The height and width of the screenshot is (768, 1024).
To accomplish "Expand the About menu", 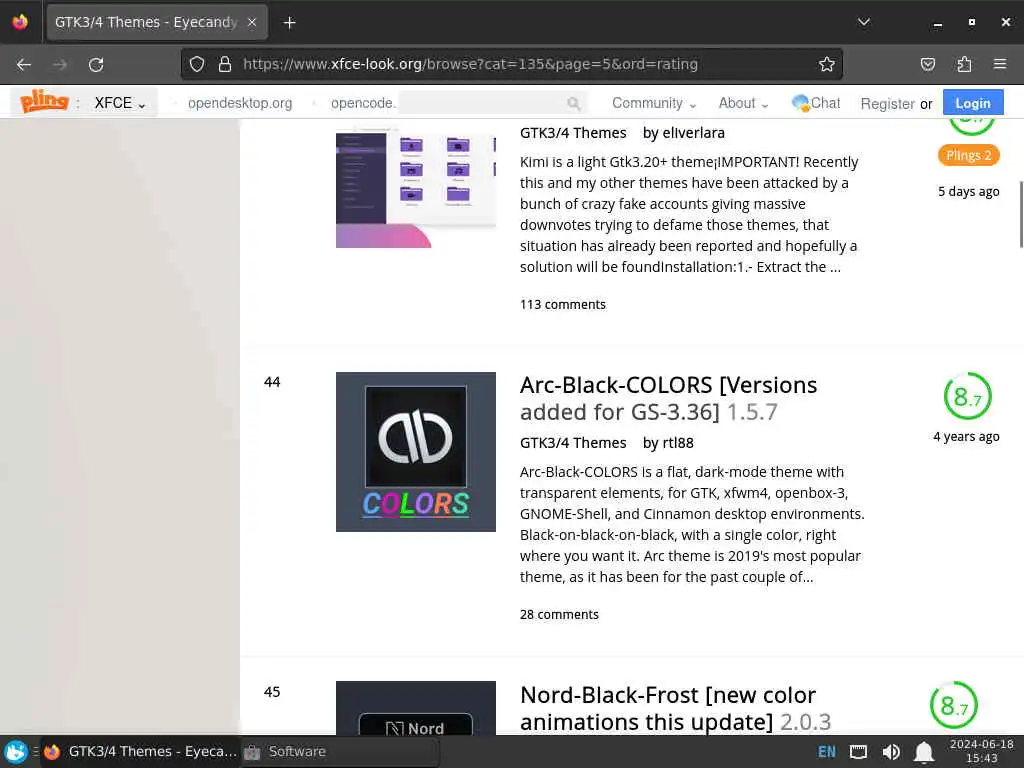I will [743, 103].
